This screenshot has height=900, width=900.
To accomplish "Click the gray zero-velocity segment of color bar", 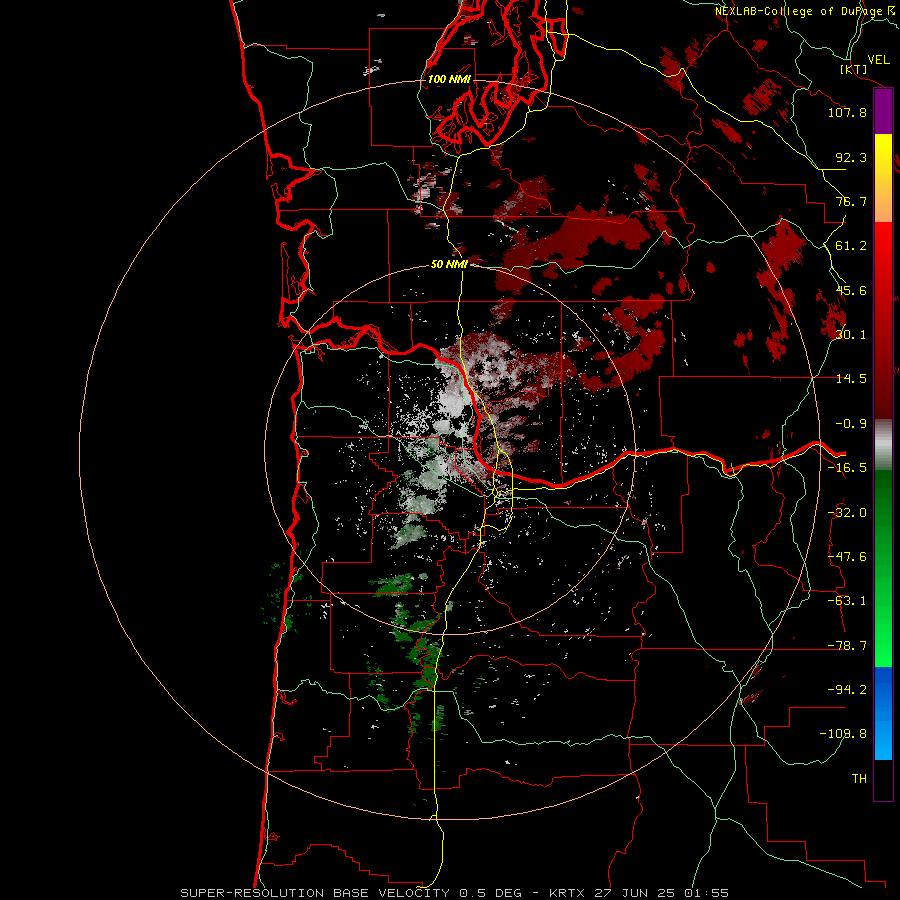I will pos(883,445).
